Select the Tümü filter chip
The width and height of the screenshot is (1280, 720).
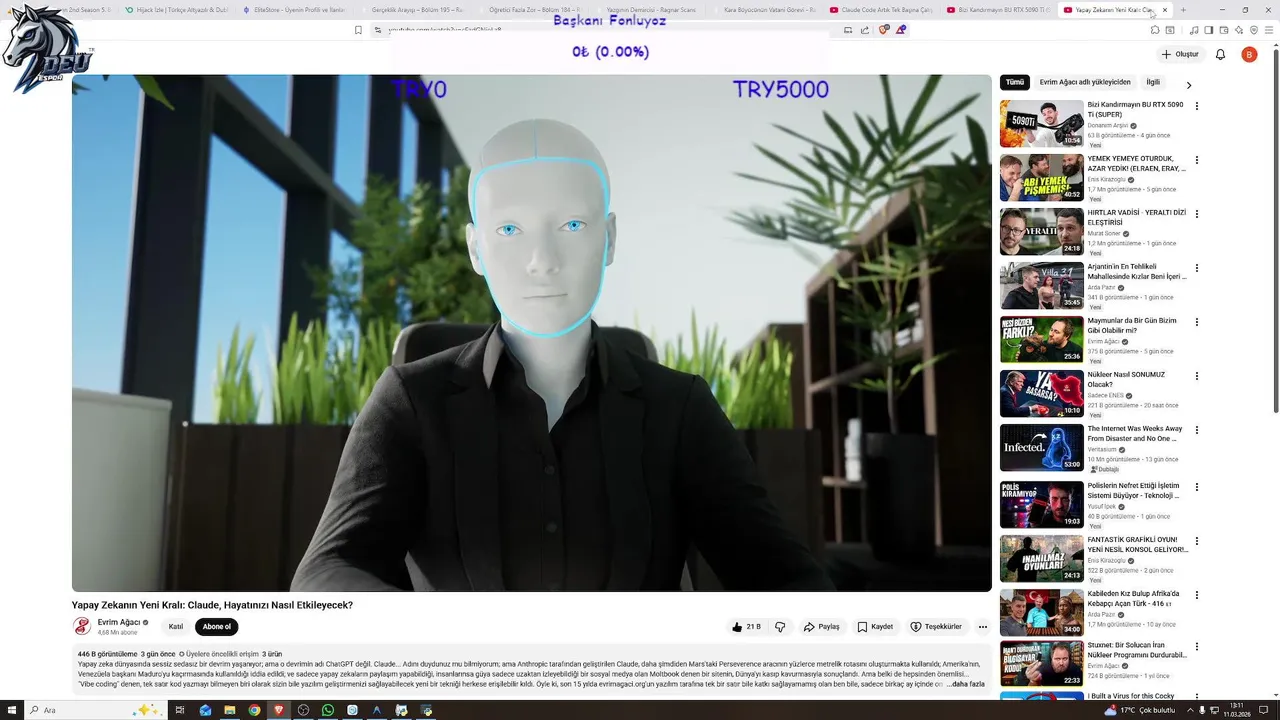tap(1015, 82)
